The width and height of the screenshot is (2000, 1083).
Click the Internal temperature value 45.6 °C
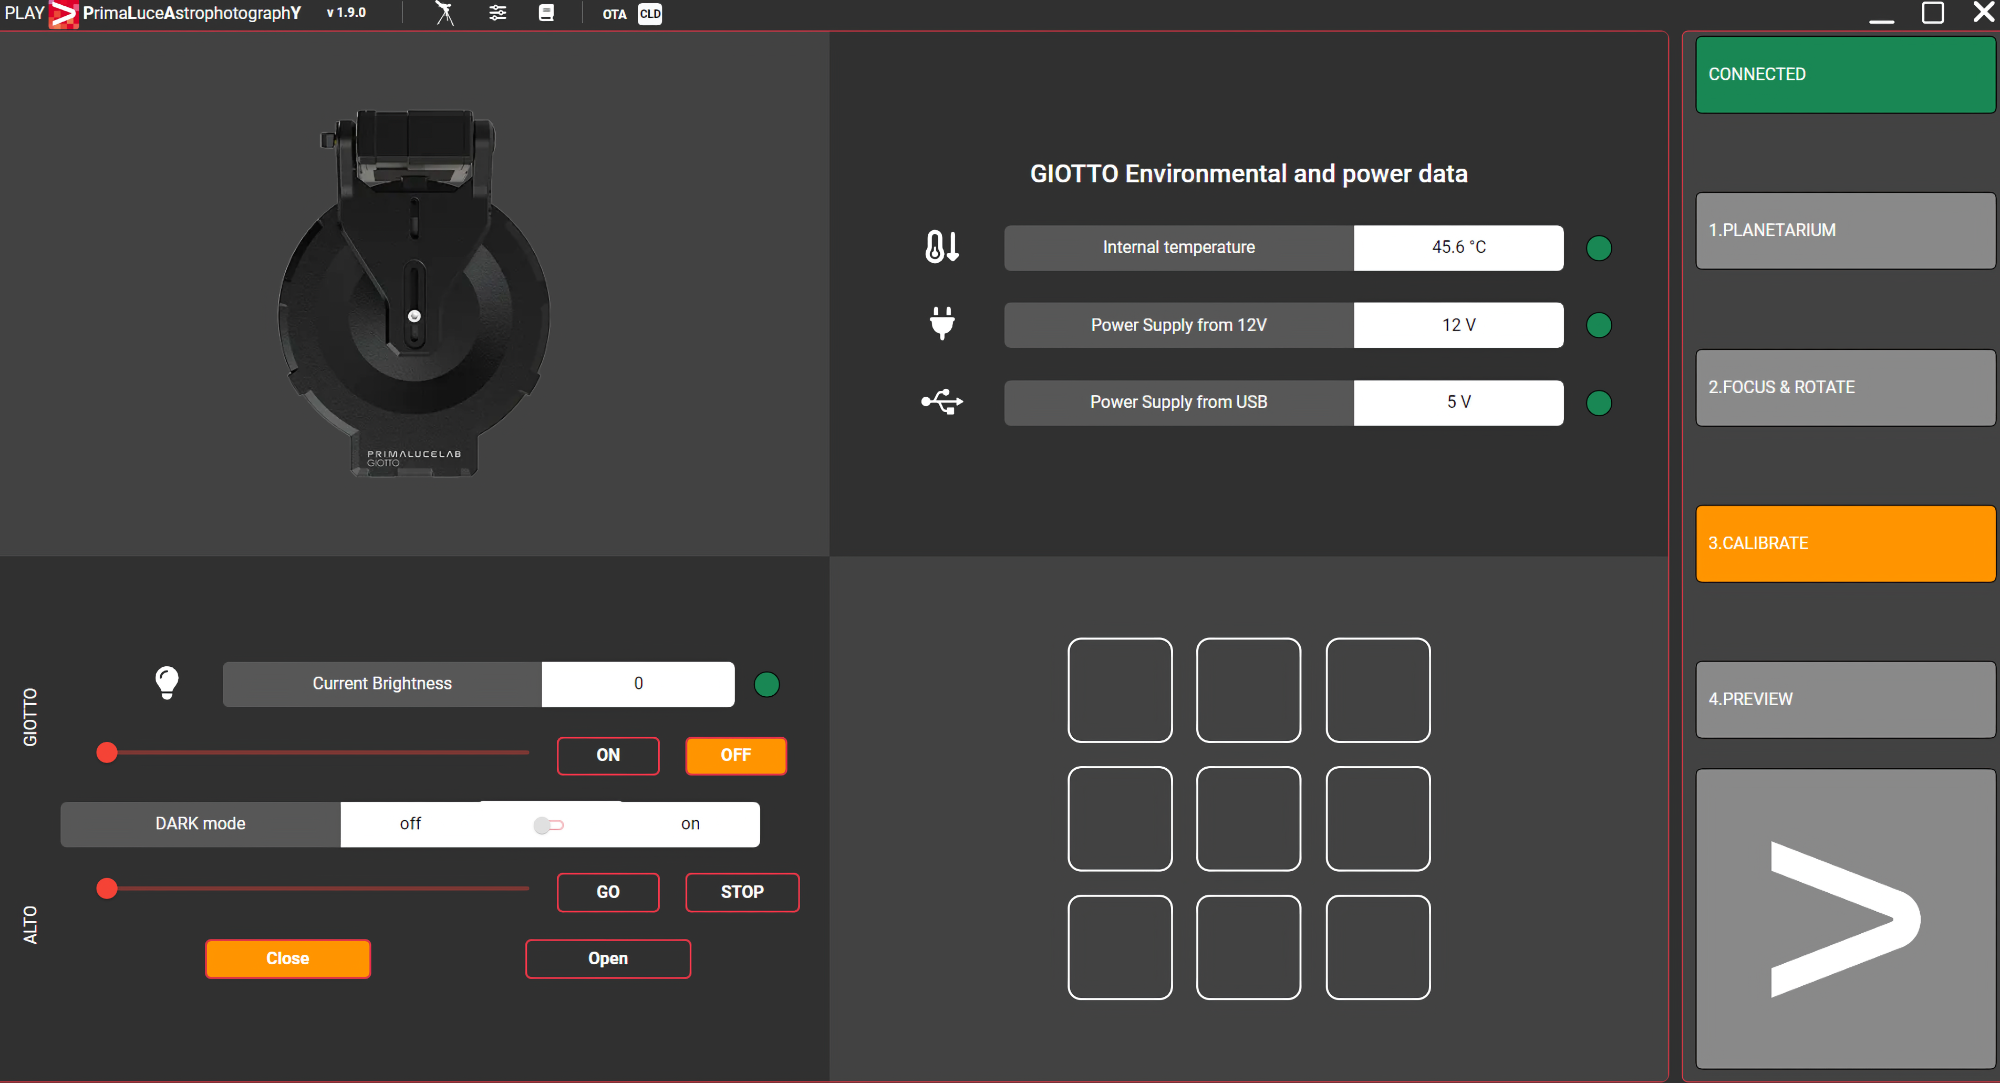(1458, 247)
